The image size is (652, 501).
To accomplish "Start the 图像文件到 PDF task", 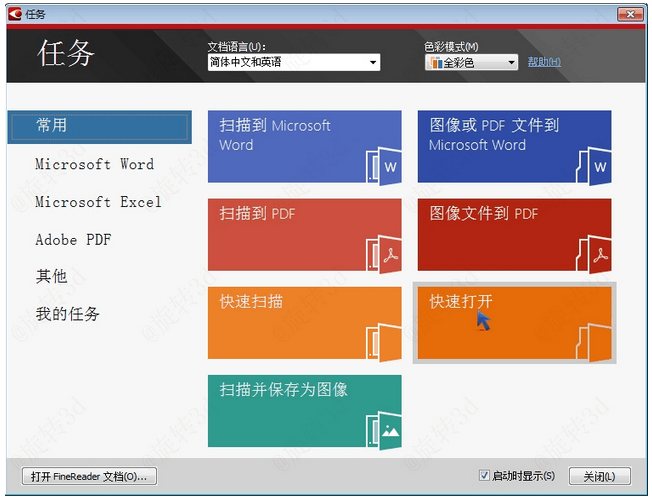I will [x=514, y=234].
